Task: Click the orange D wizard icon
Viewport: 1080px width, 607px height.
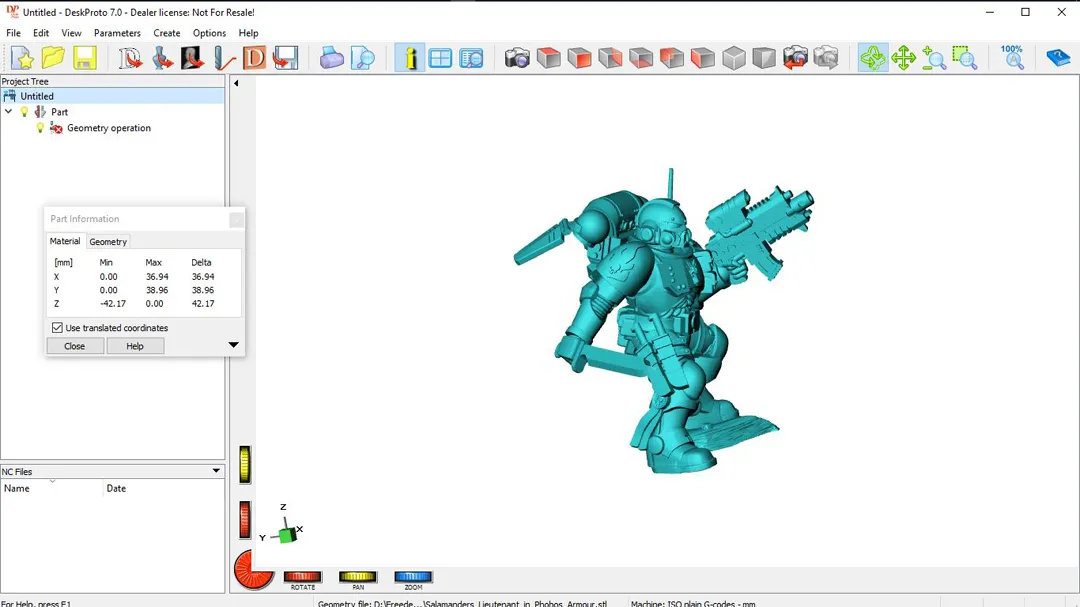Action: pos(254,58)
